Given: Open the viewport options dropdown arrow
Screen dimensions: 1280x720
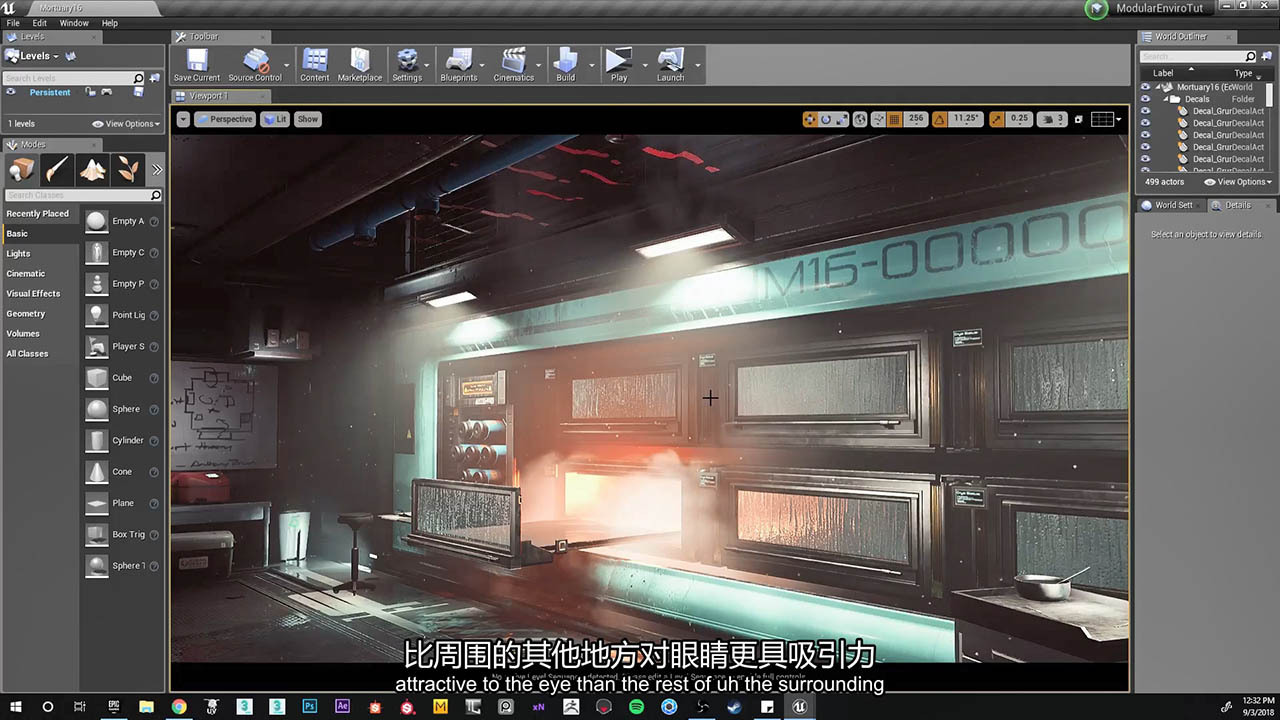Looking at the screenshot, I should 183,119.
